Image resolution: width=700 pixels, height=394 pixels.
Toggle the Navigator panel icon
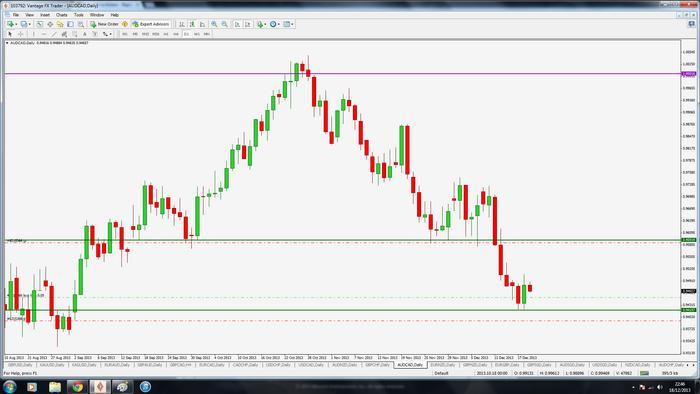click(x=60, y=24)
